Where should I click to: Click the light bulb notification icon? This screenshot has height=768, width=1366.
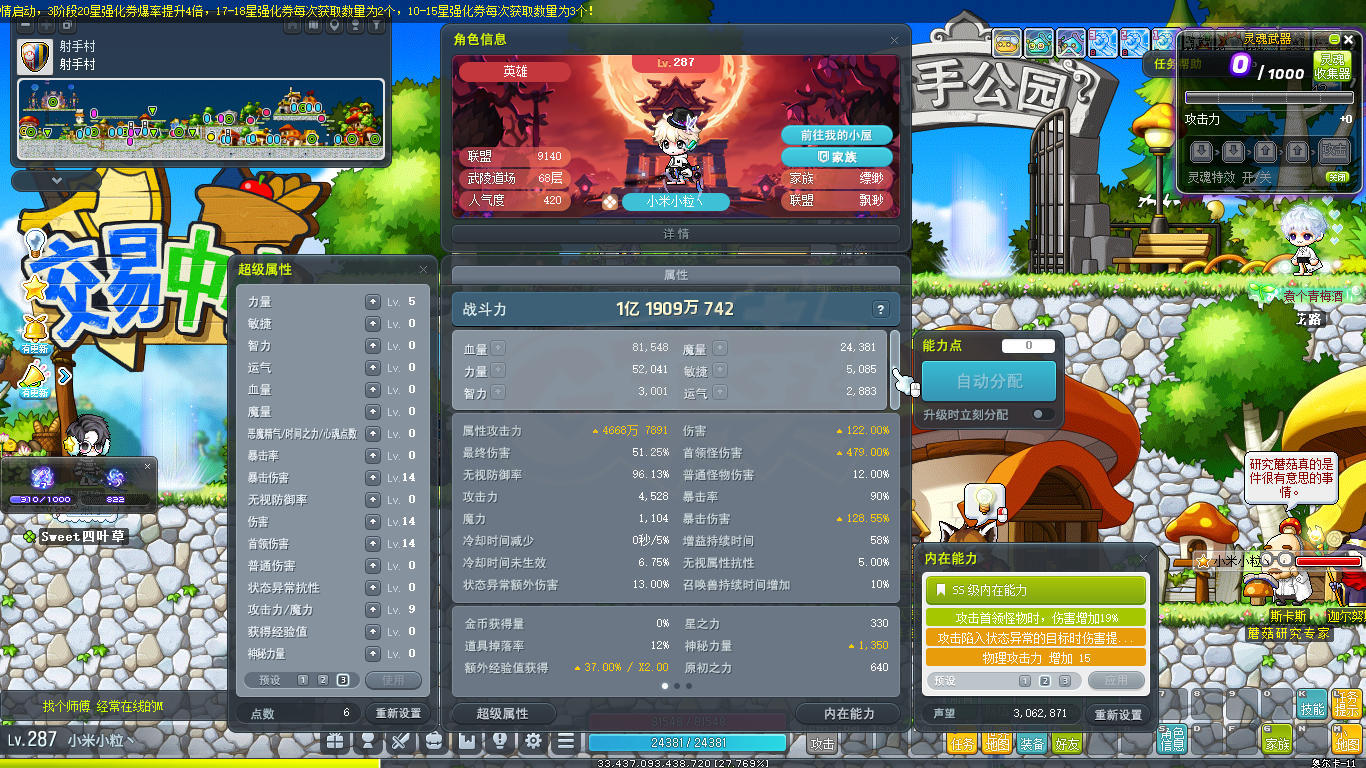point(35,243)
